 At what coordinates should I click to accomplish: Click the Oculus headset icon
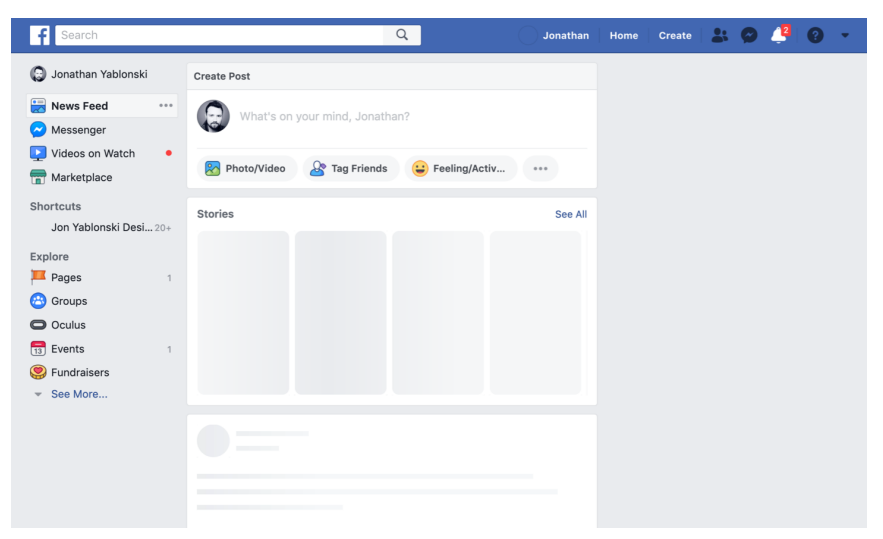[38, 325]
